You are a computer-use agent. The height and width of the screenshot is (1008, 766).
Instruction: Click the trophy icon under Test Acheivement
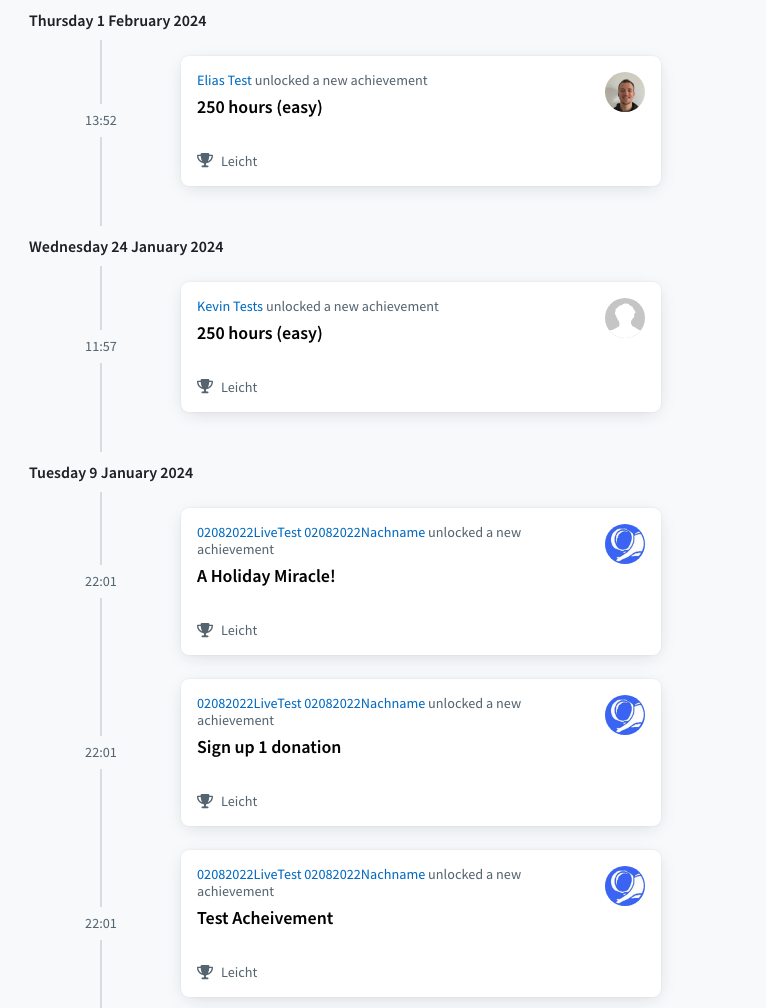click(205, 971)
